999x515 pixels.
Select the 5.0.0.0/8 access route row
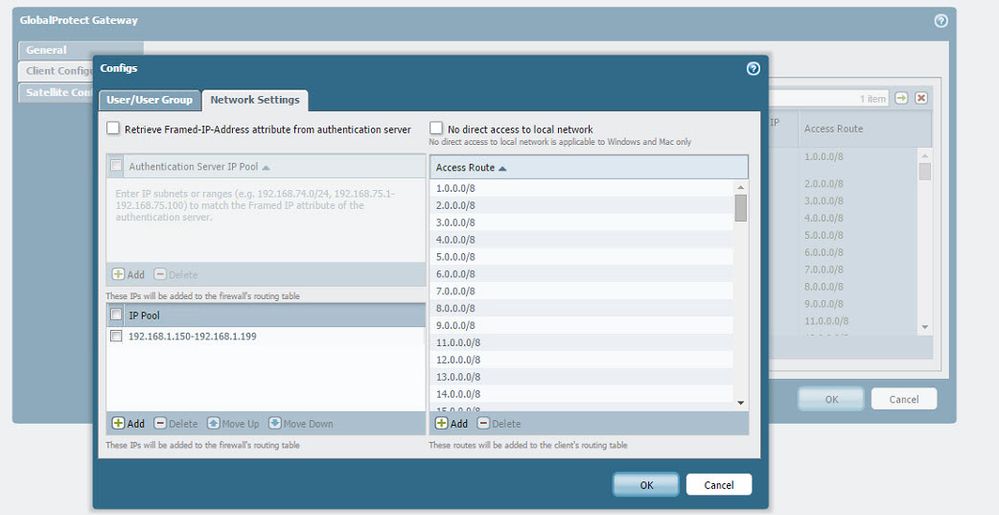pos(582,258)
